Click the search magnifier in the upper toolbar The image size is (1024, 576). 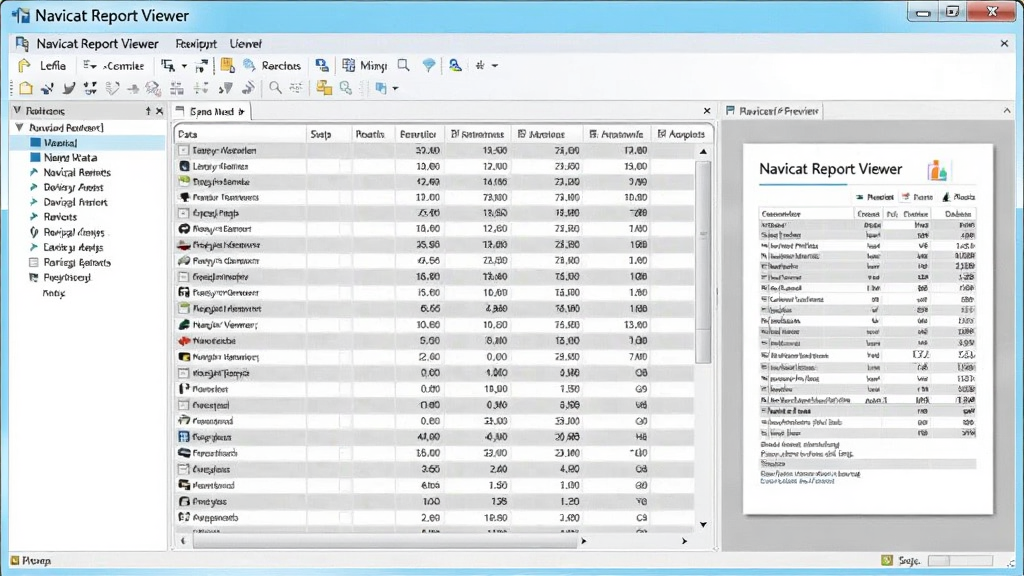click(x=404, y=65)
